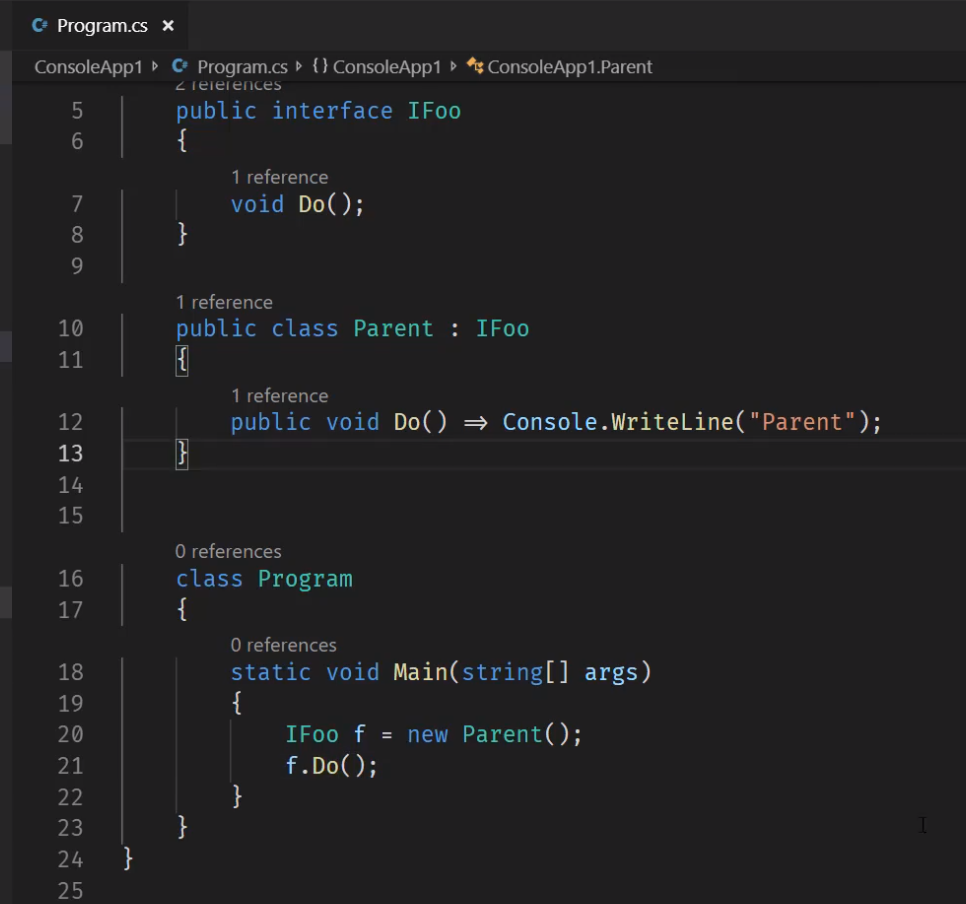
Task: Show the 1 reference lens above Parent's Do method
Action: (279, 396)
